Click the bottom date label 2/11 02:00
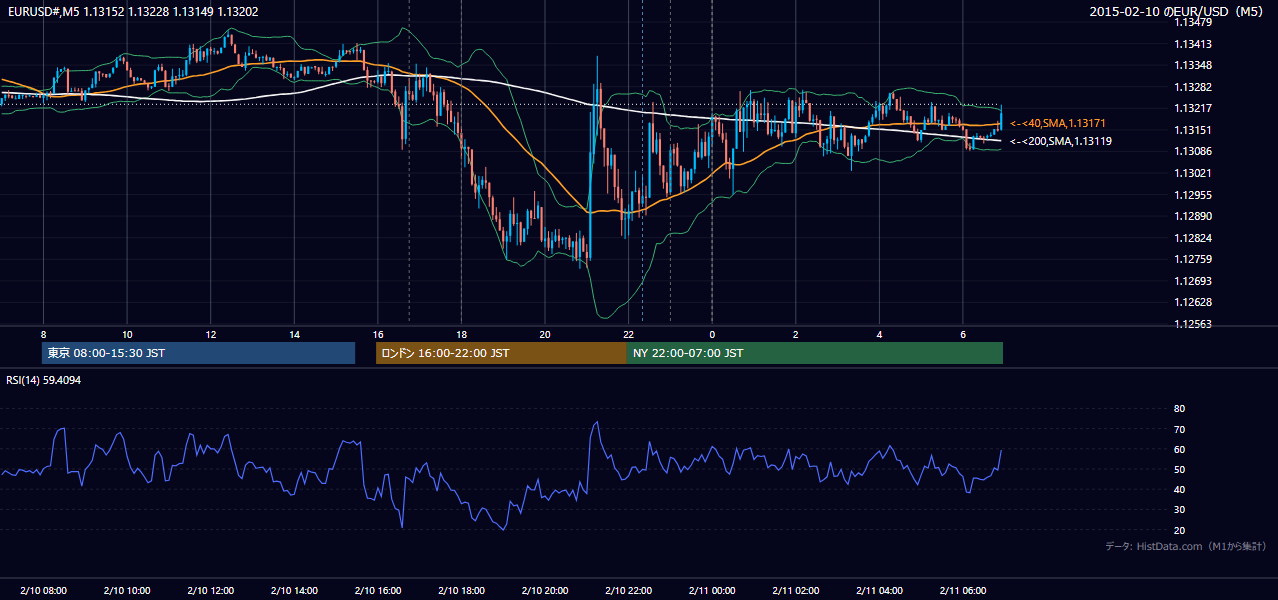Screen dimensions: 1278x600 click(795, 591)
